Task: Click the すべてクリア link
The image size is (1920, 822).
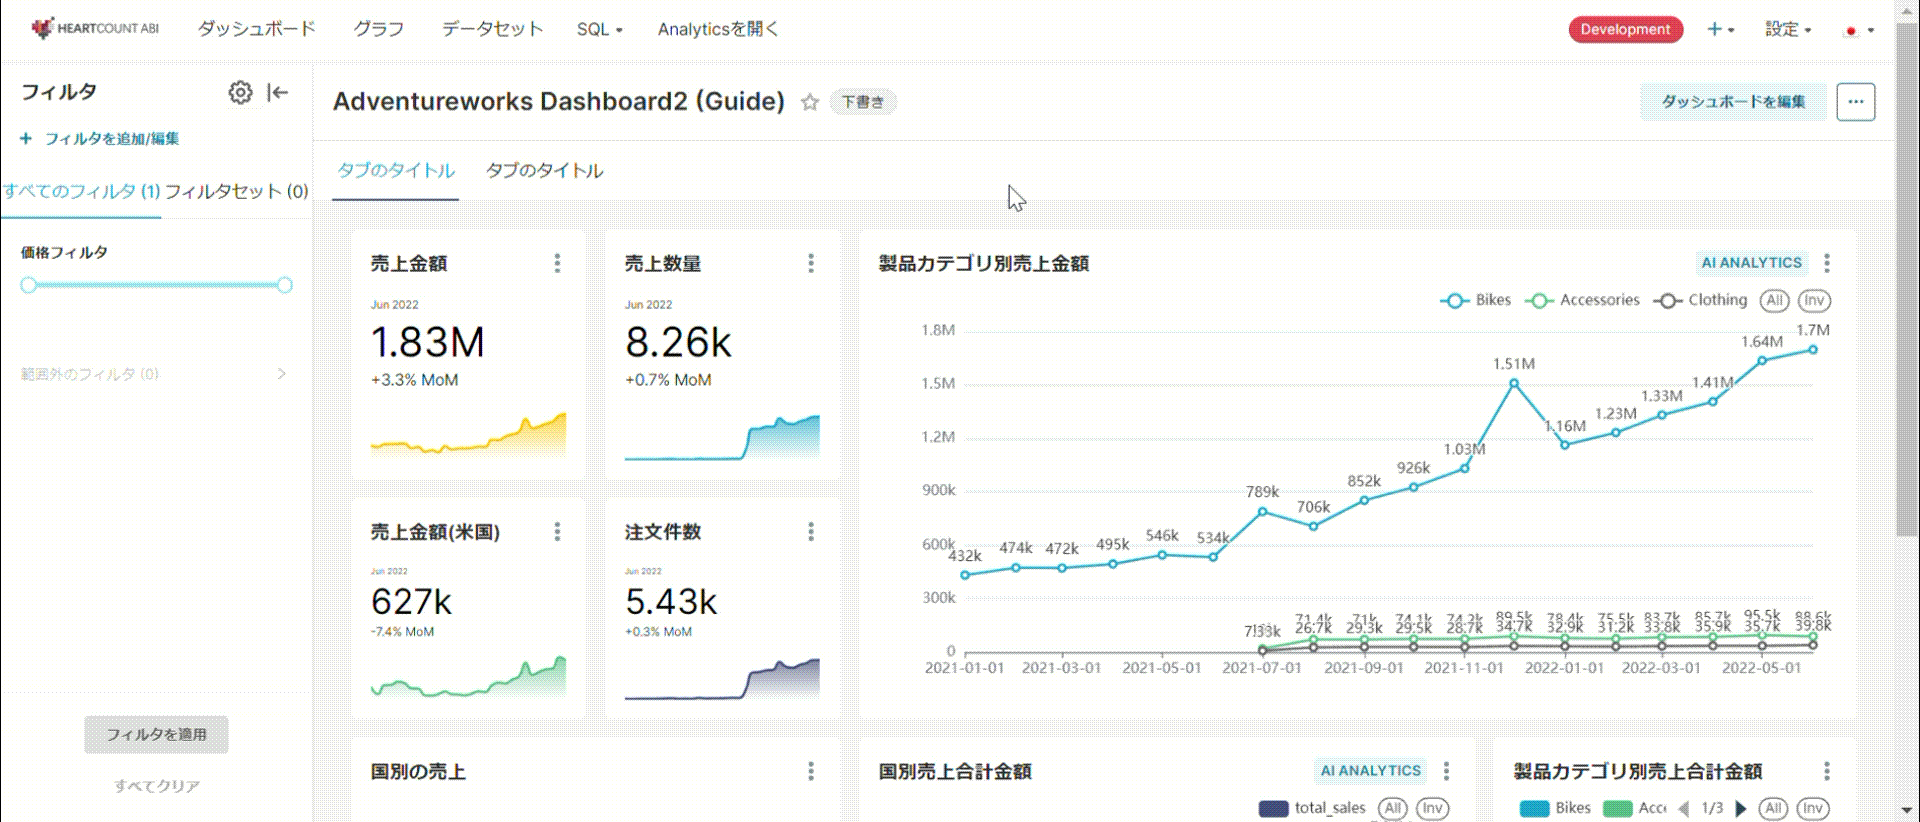Action: [x=157, y=786]
